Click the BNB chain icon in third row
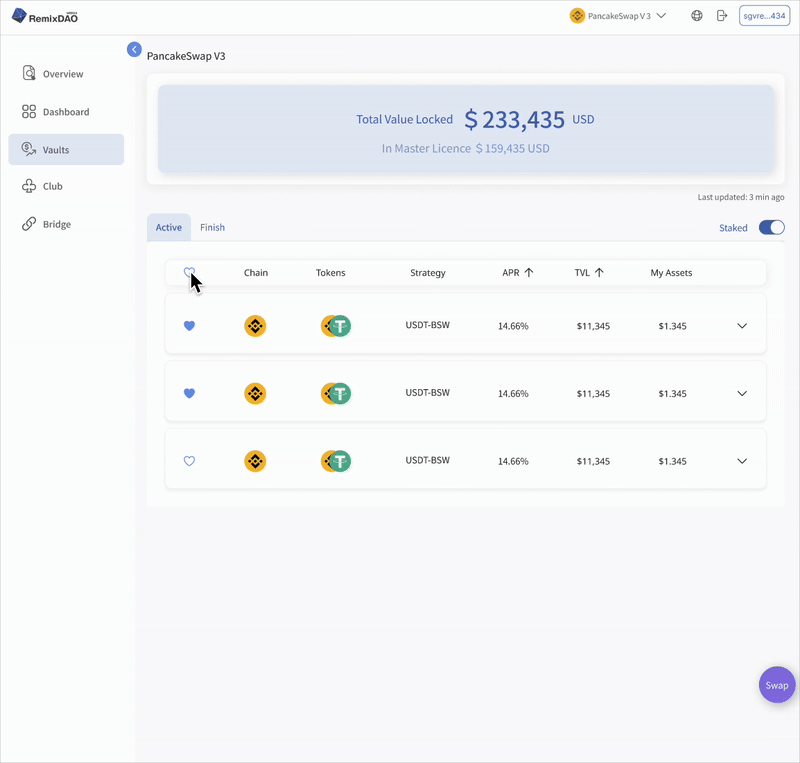This screenshot has width=800, height=763. [x=255, y=461]
